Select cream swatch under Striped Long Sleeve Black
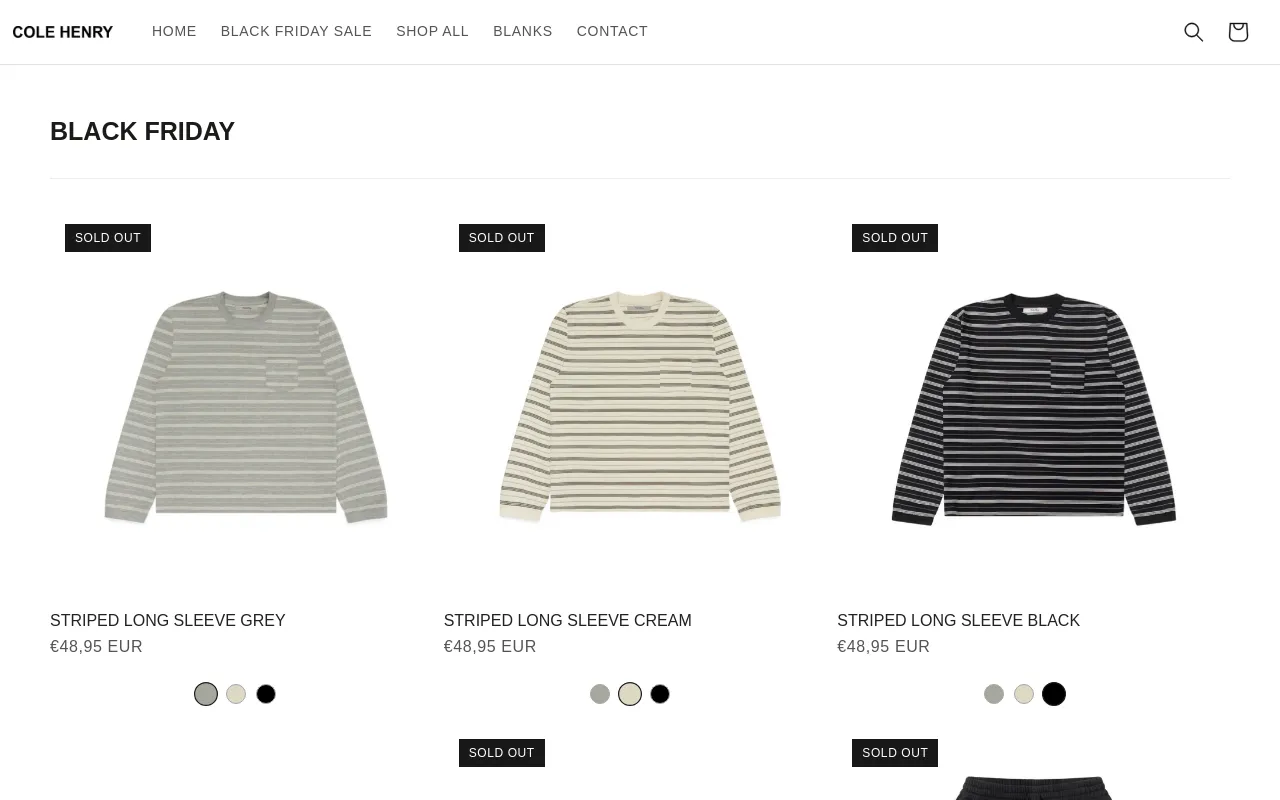Viewport: 1280px width, 800px height. pos(1024,694)
